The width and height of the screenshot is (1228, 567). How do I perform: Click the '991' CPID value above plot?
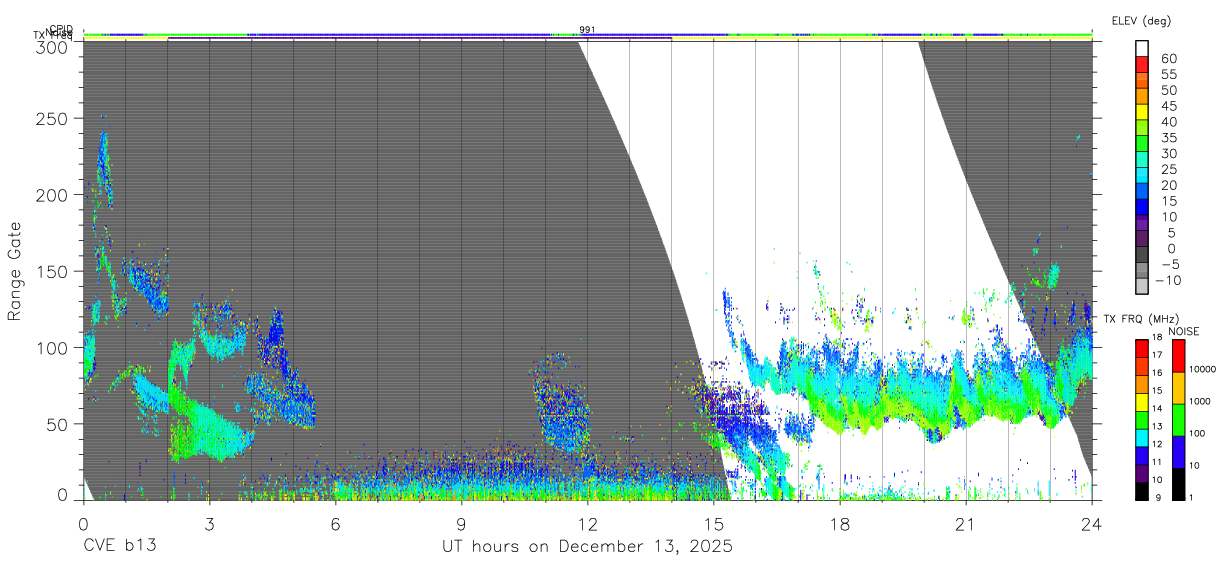point(587,30)
